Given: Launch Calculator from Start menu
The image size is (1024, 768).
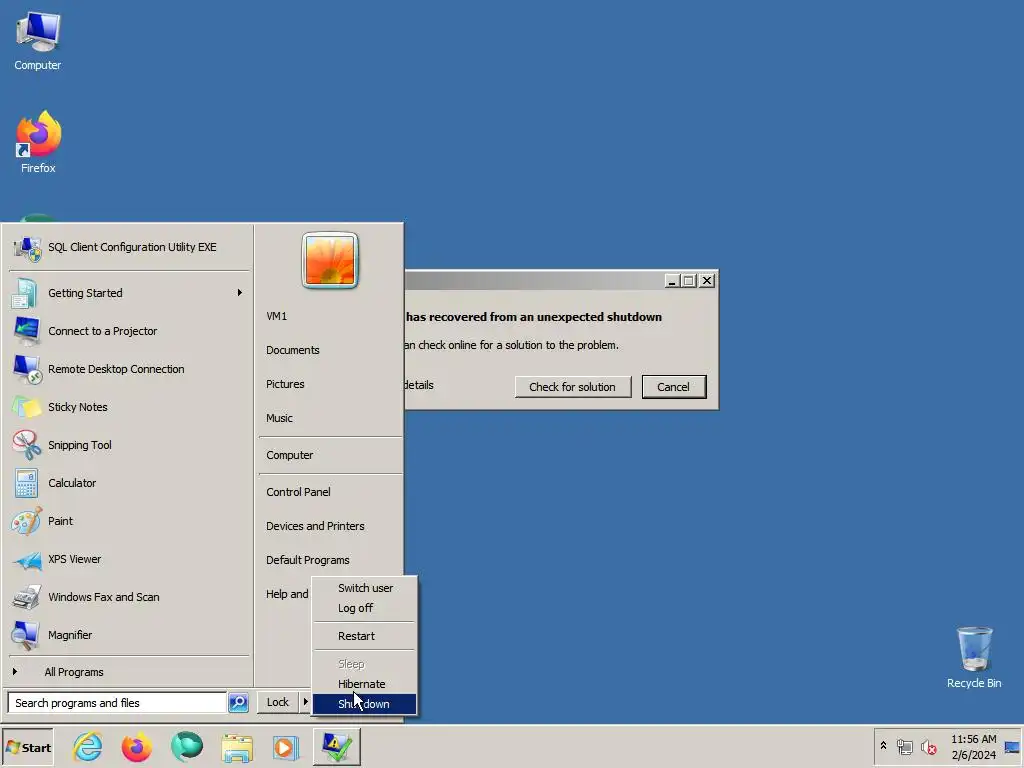Looking at the screenshot, I should coord(129,483).
